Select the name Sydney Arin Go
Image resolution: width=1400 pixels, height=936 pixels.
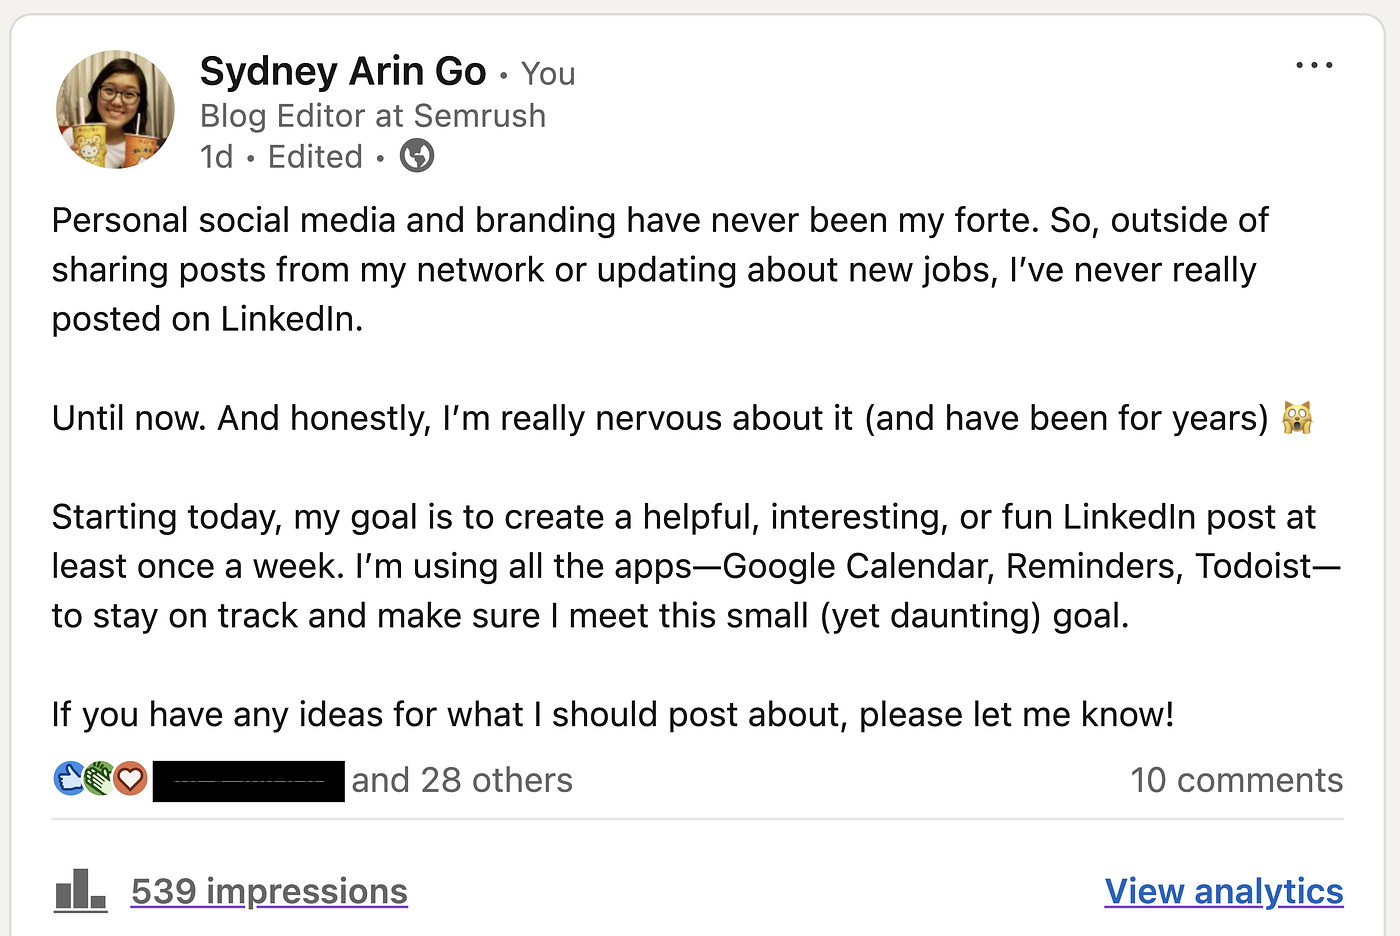click(342, 70)
